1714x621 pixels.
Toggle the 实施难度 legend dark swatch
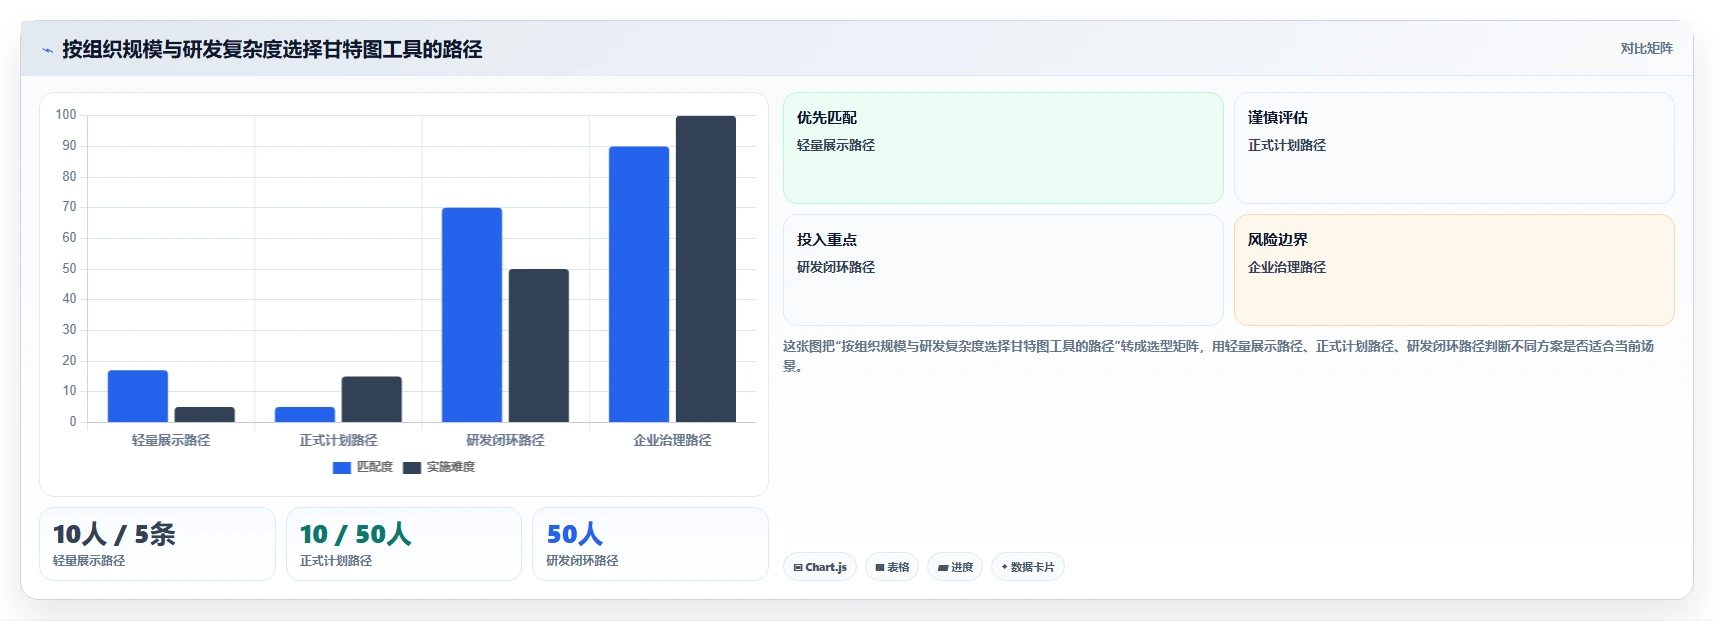pyautogui.click(x=412, y=467)
